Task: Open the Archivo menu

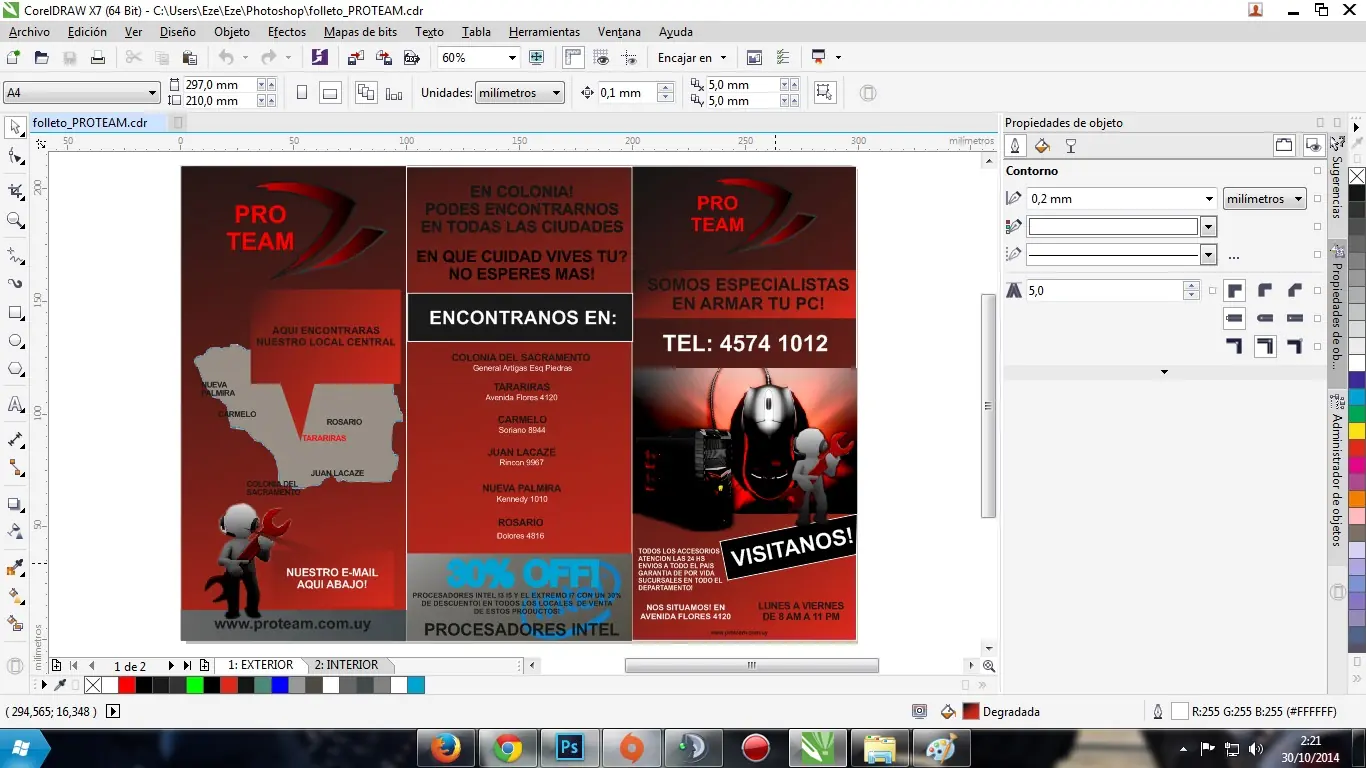Action: [x=29, y=32]
